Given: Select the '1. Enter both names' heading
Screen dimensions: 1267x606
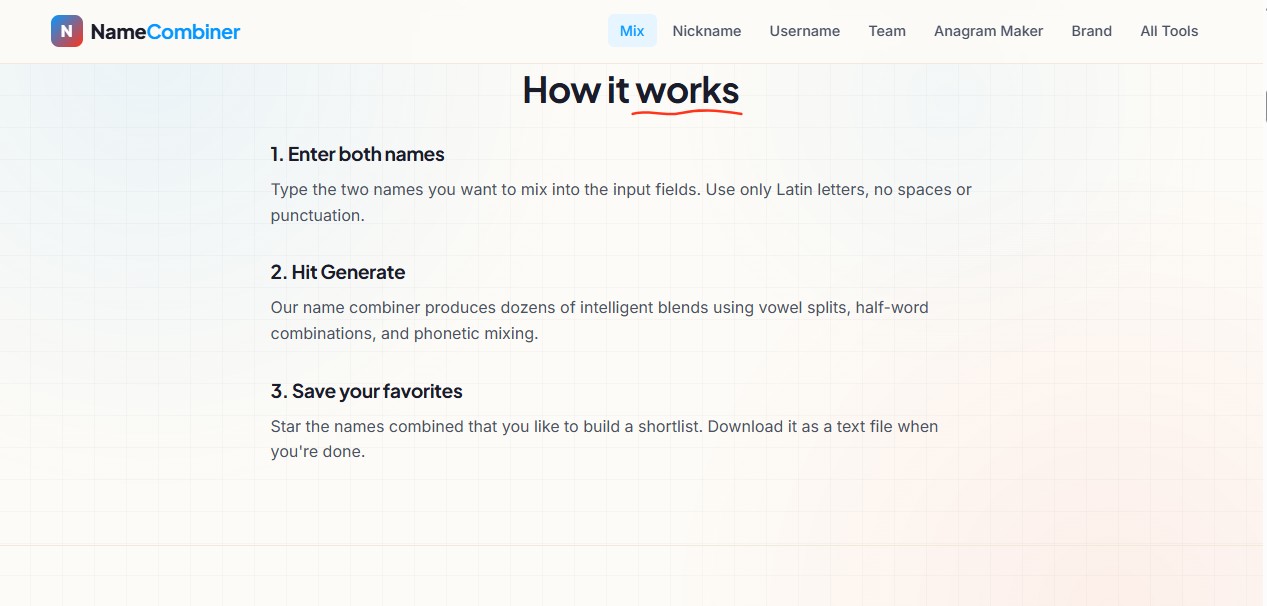Looking at the screenshot, I should [357, 154].
